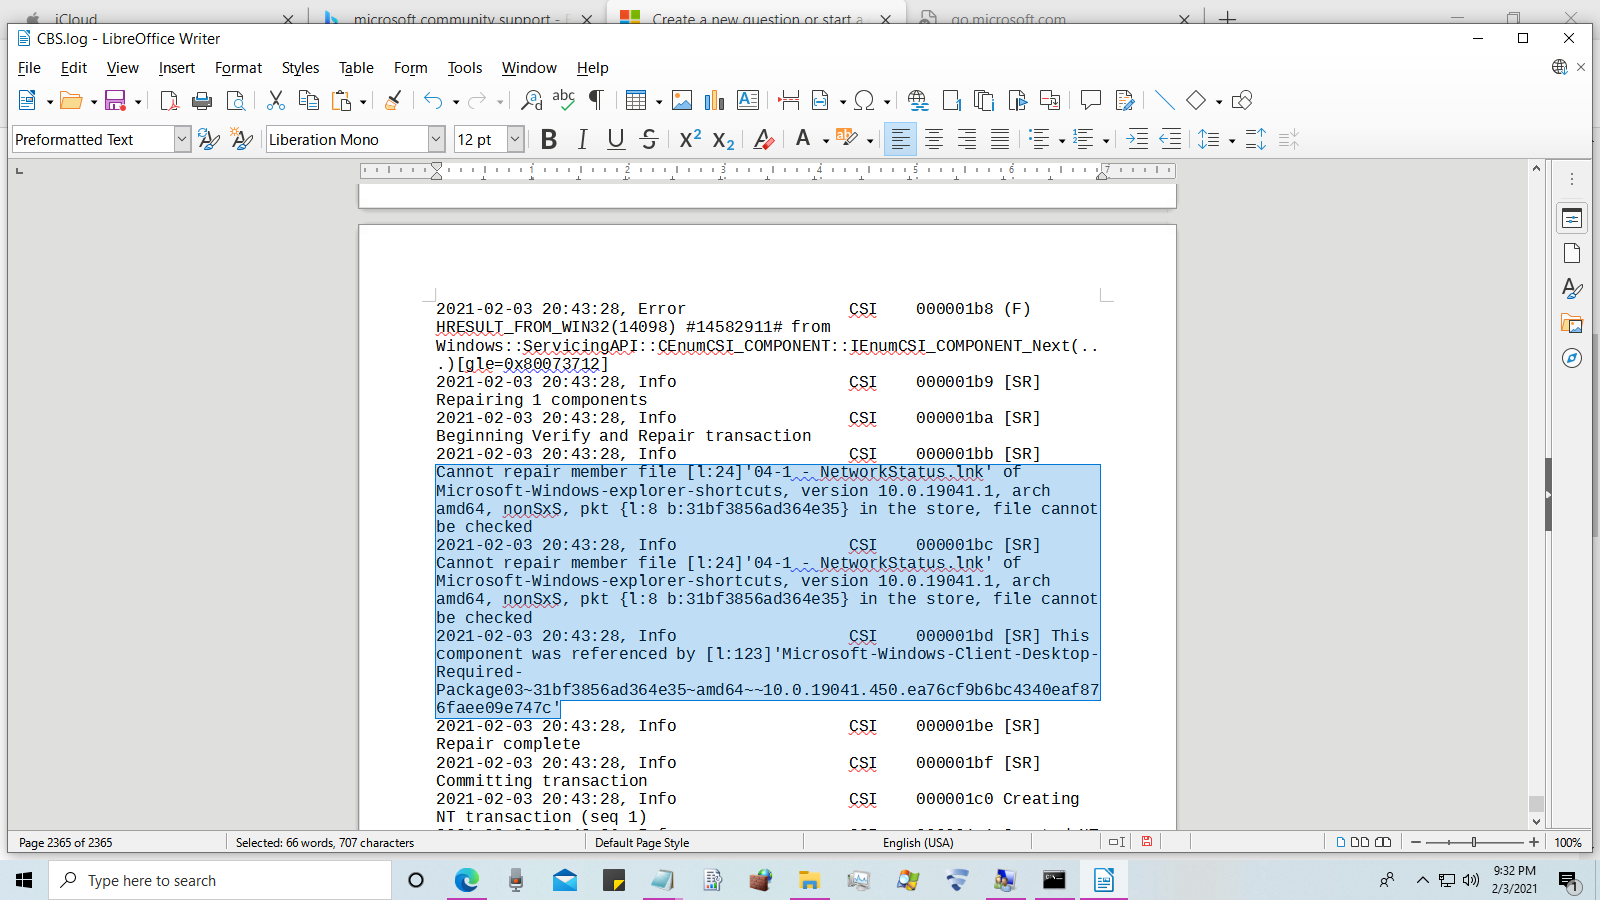
Task: Expand the Paragraph Style dropdown arrow
Action: [182, 139]
